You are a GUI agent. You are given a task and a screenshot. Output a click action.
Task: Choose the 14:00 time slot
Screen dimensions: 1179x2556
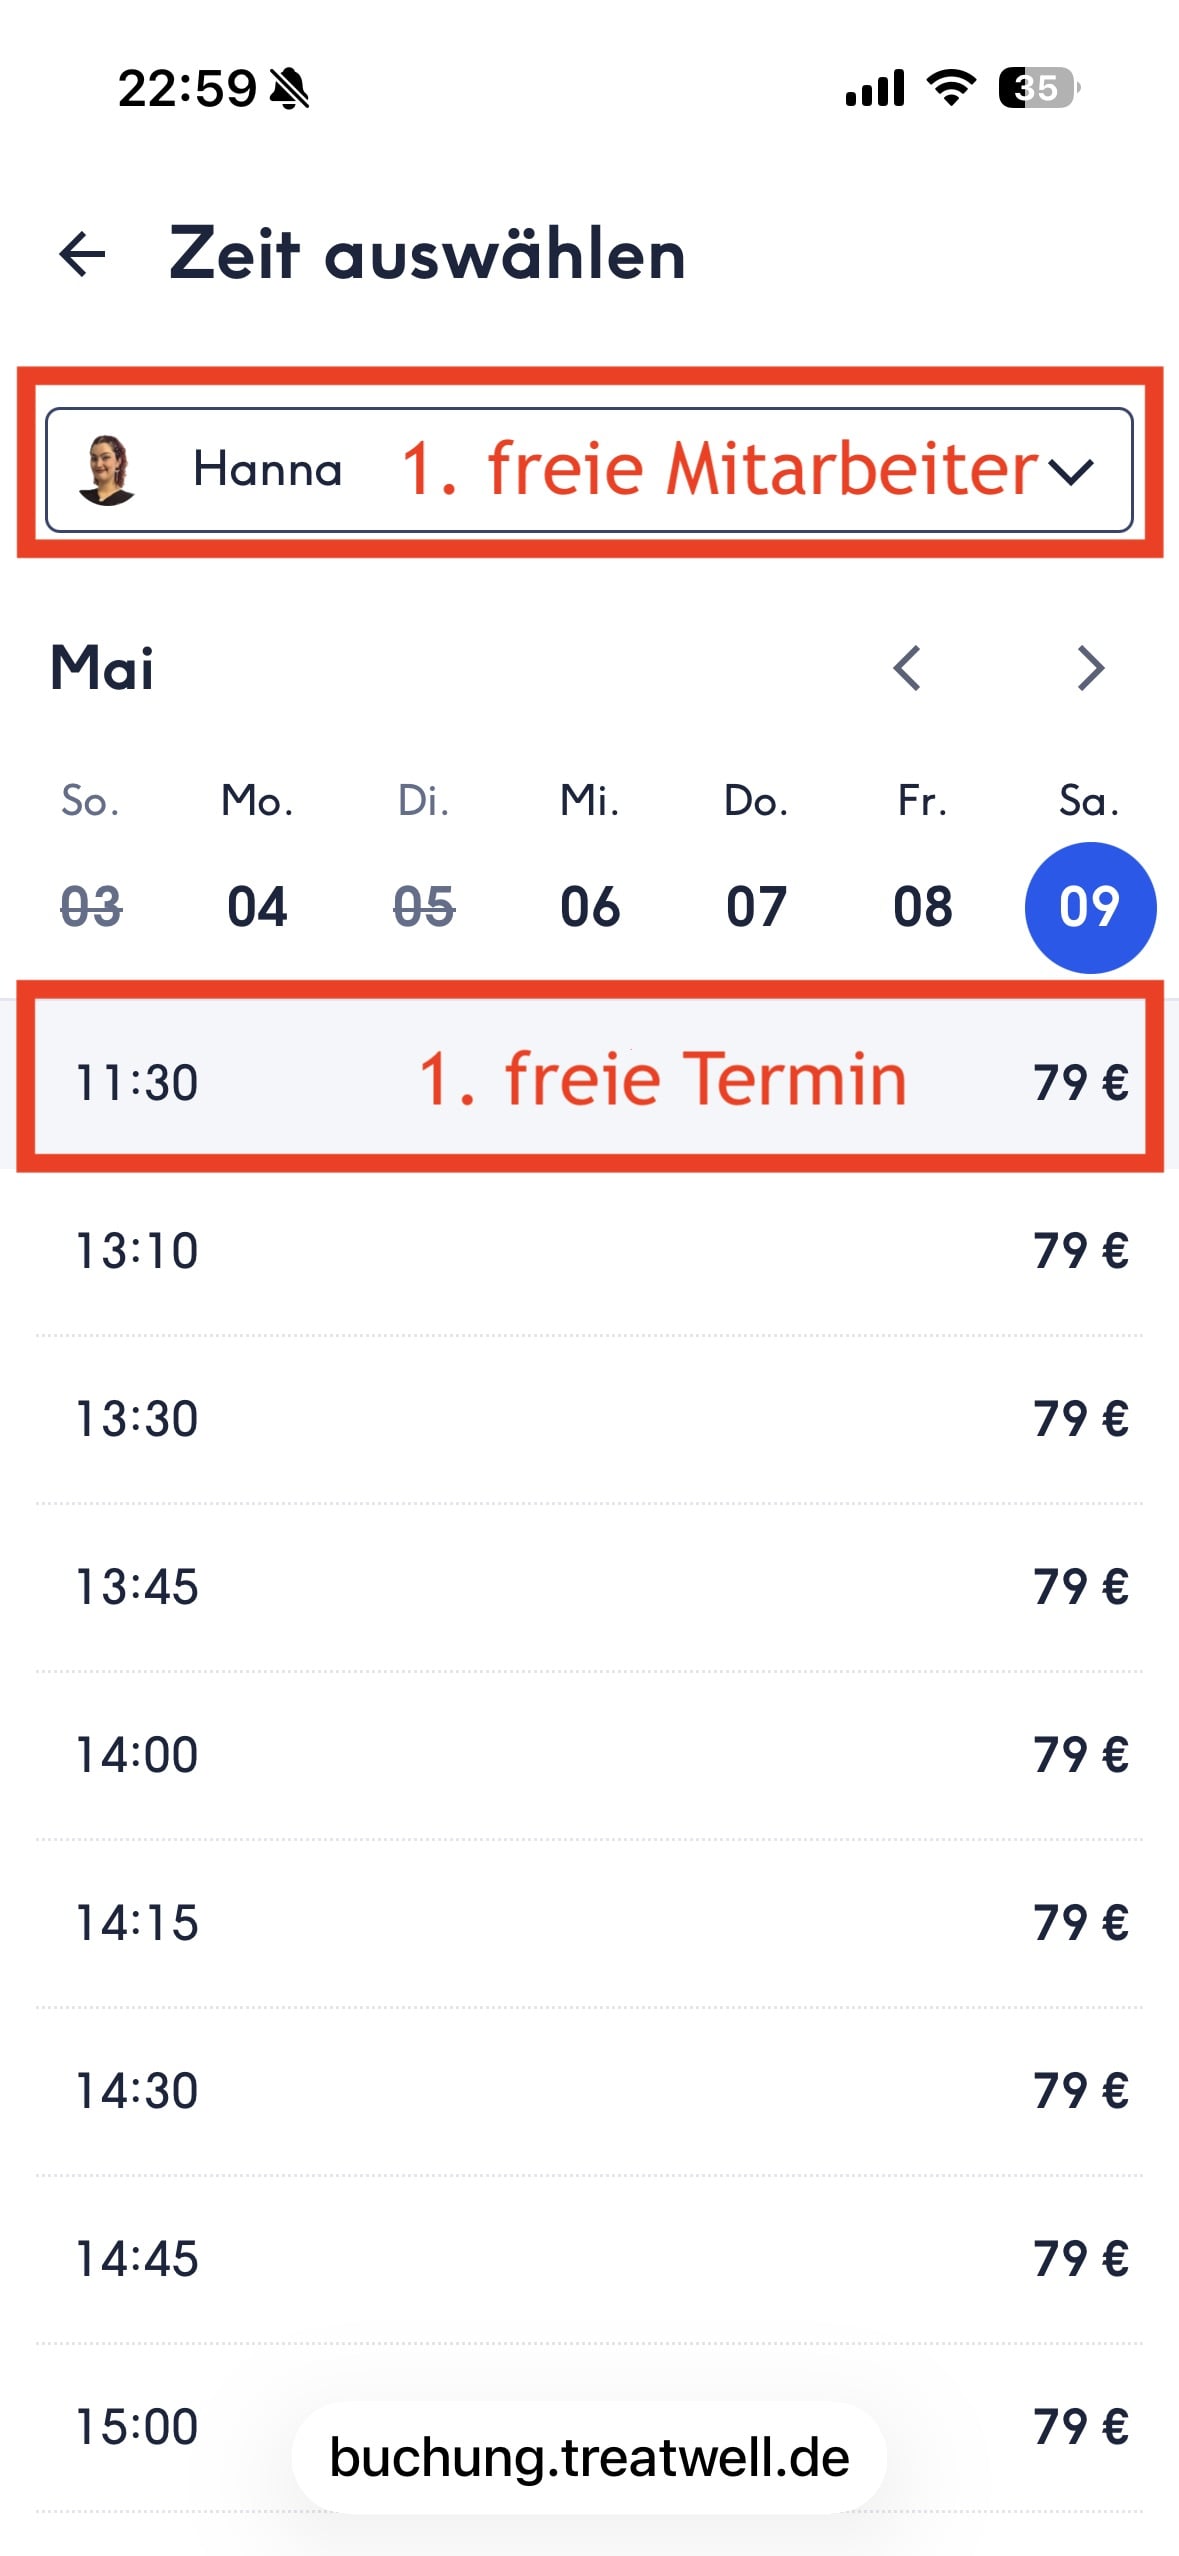590,1755
